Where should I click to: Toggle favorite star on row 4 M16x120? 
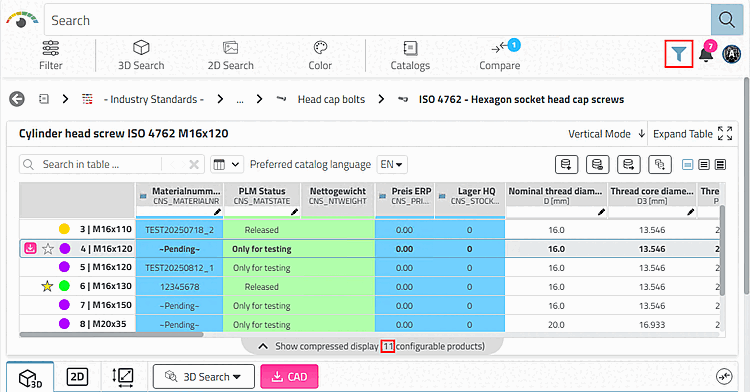(47, 249)
